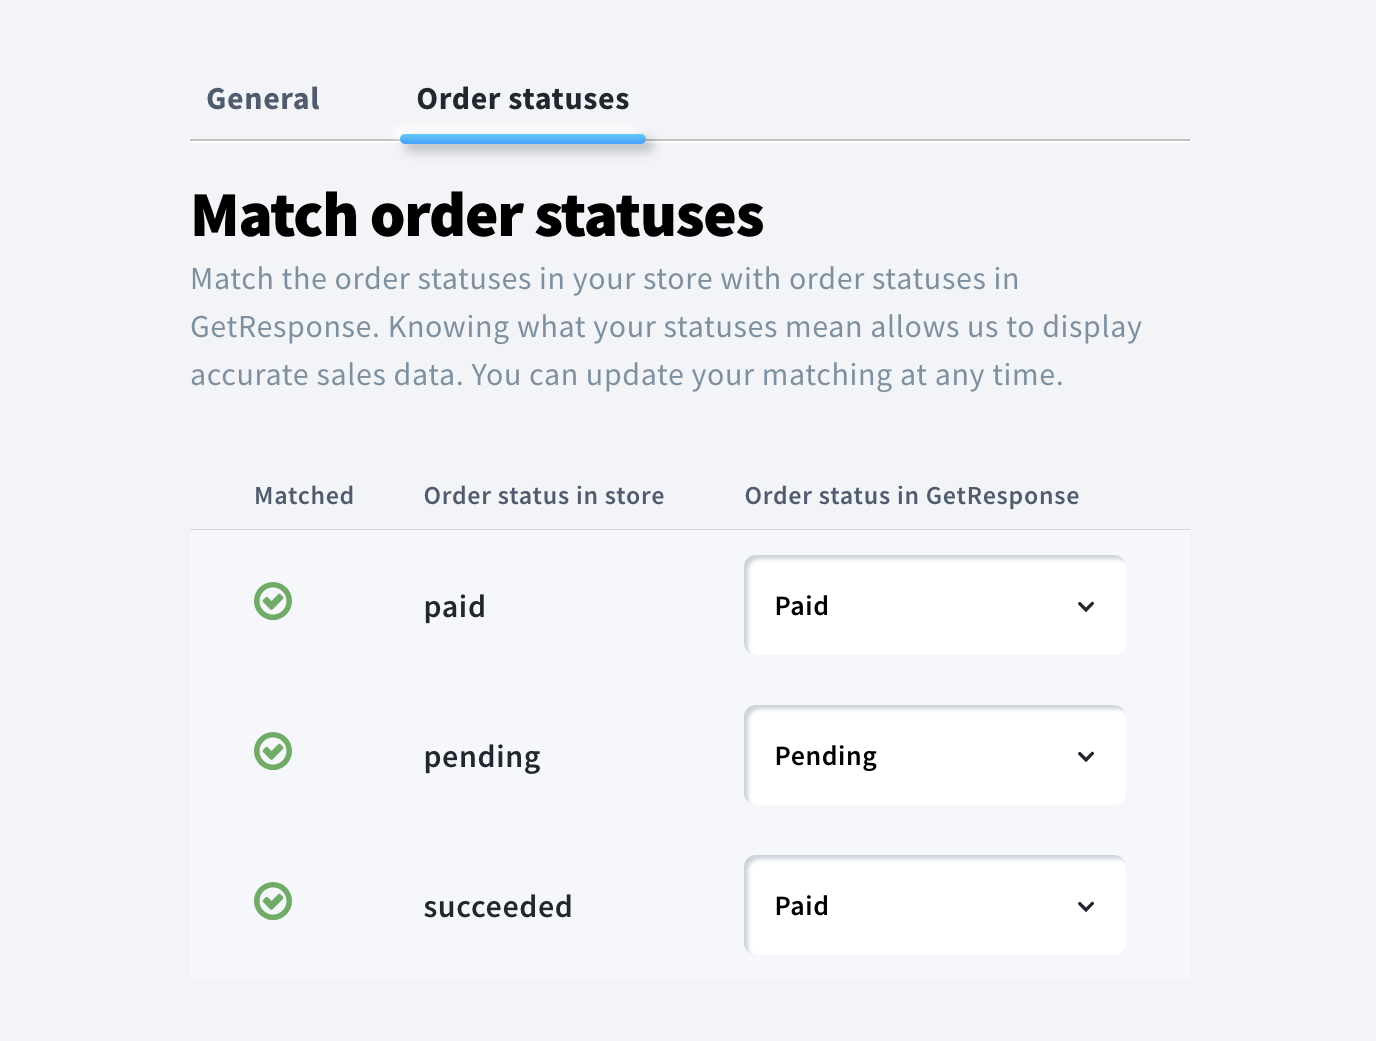Image resolution: width=1376 pixels, height=1041 pixels.
Task: Click the 'Order status in store' column header
Action: pos(544,496)
